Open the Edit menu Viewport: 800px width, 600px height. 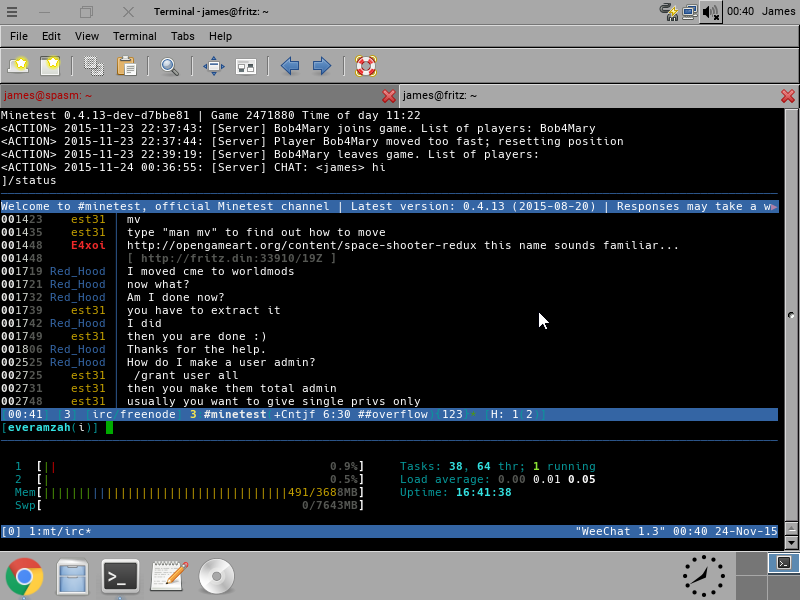pos(53,36)
